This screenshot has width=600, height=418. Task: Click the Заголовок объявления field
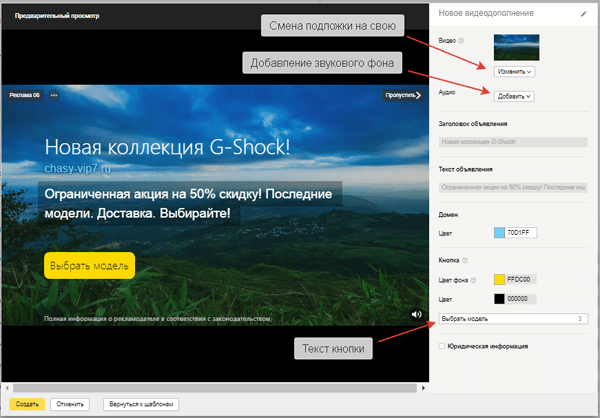click(513, 142)
